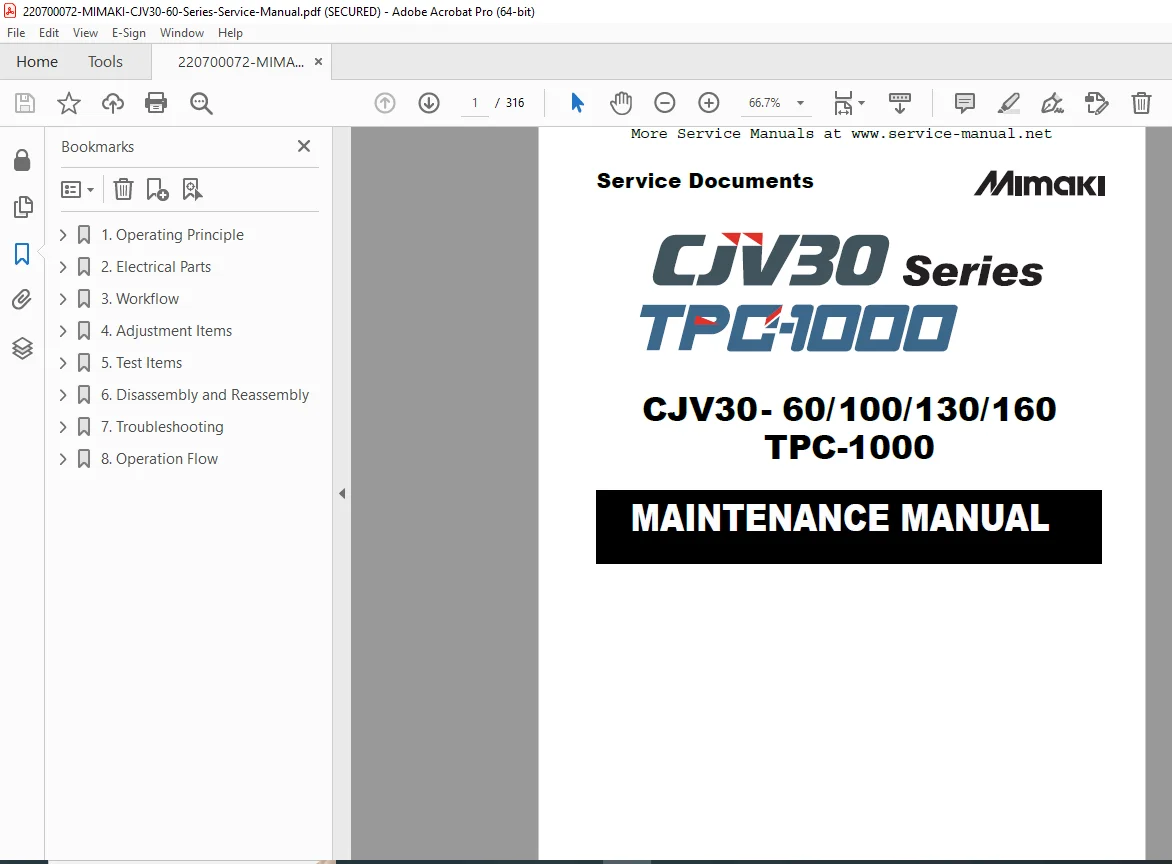1172x864 pixels.
Task: Open the Sign document tool
Action: tap(1052, 103)
